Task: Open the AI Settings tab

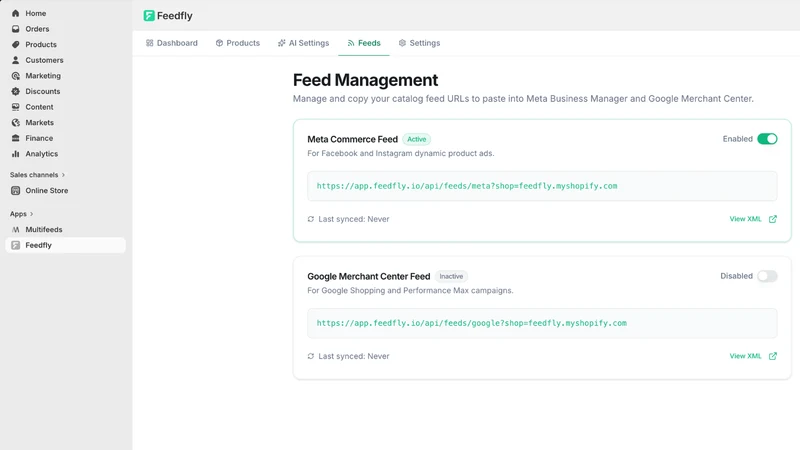Action: click(304, 43)
